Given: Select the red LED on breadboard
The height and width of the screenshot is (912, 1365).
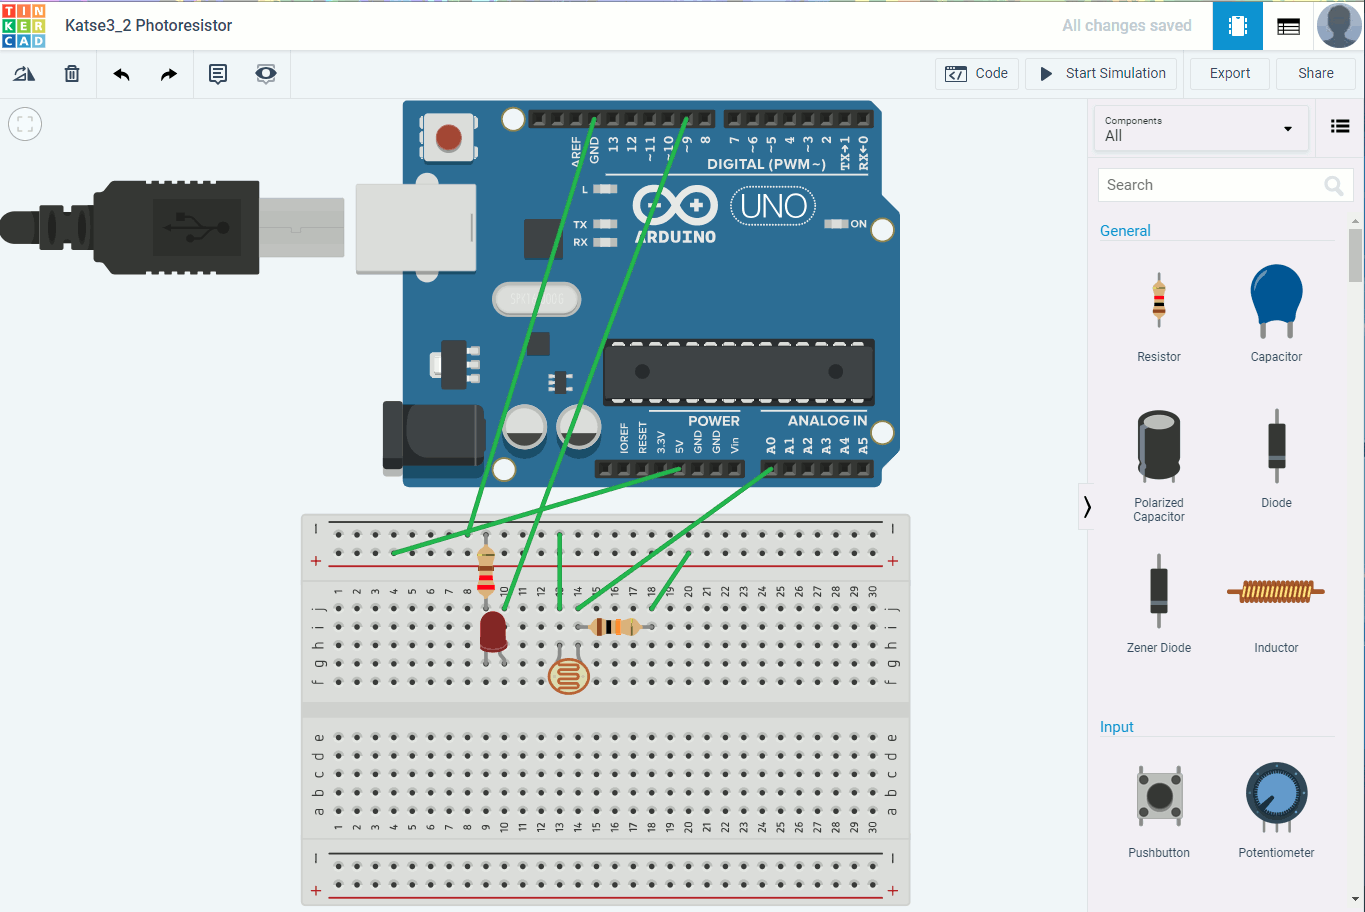Looking at the screenshot, I should 493,634.
